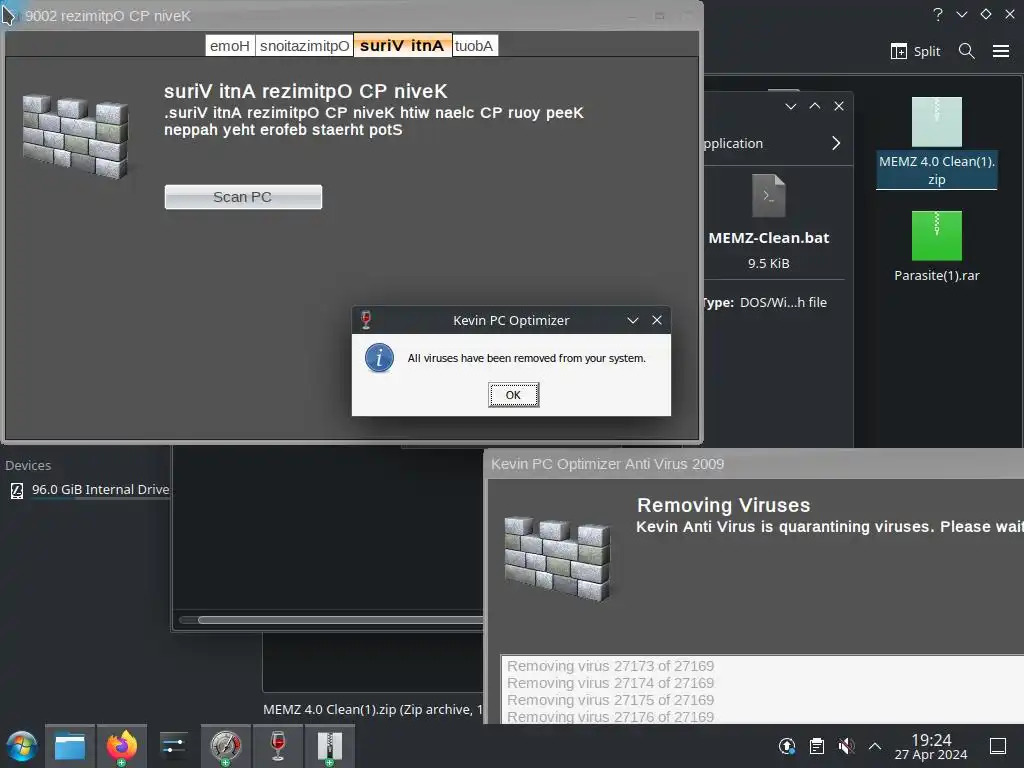Image resolution: width=1024 pixels, height=768 pixels.
Task: Open the archive manager in taskbar
Action: [330, 746]
